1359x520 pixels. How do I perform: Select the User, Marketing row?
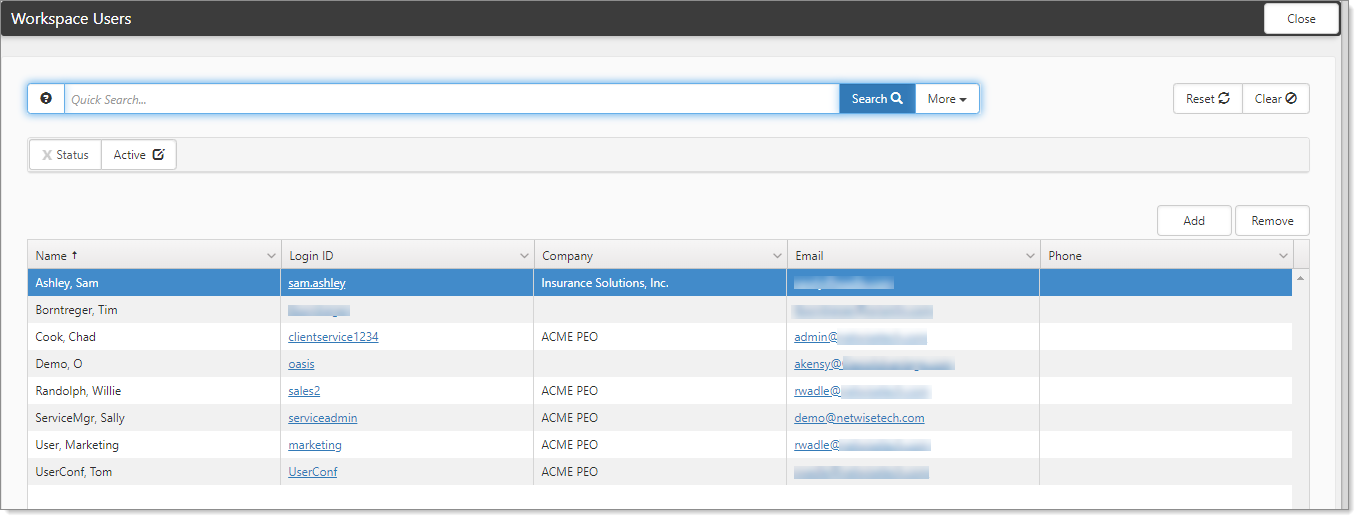click(660, 445)
